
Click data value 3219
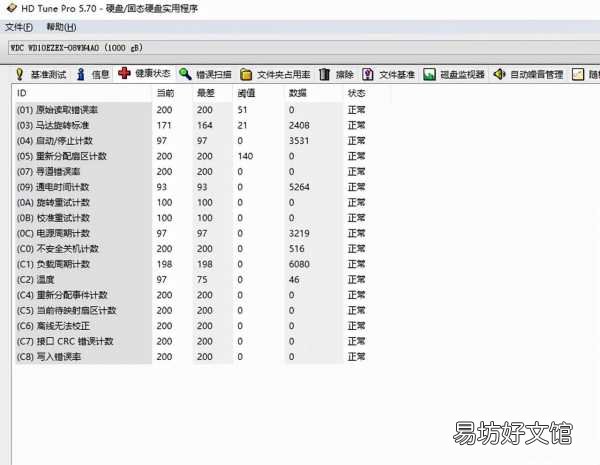click(x=299, y=233)
